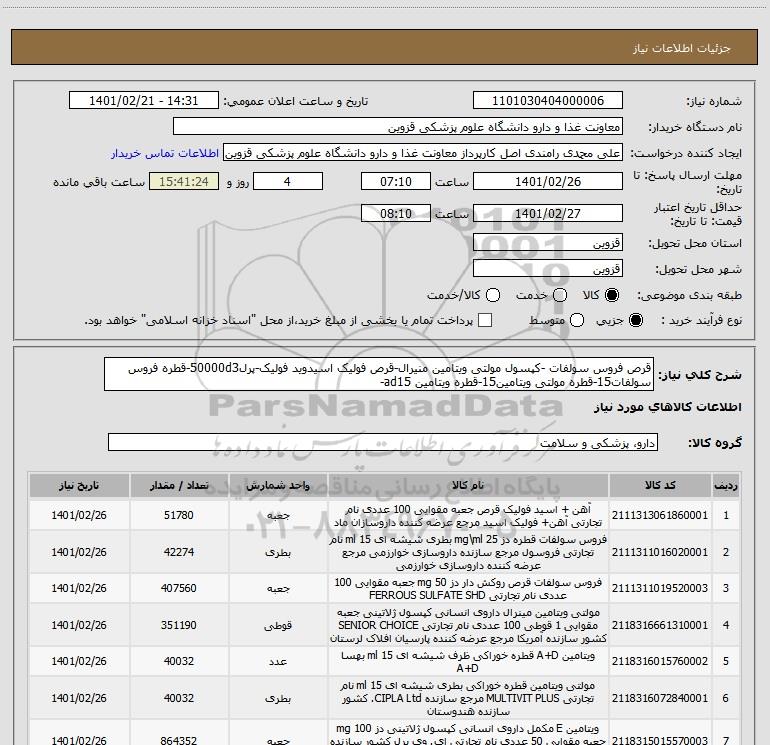Click the FERROUS SULFATE SHD item name
The image size is (770, 745).
click(x=468, y=589)
